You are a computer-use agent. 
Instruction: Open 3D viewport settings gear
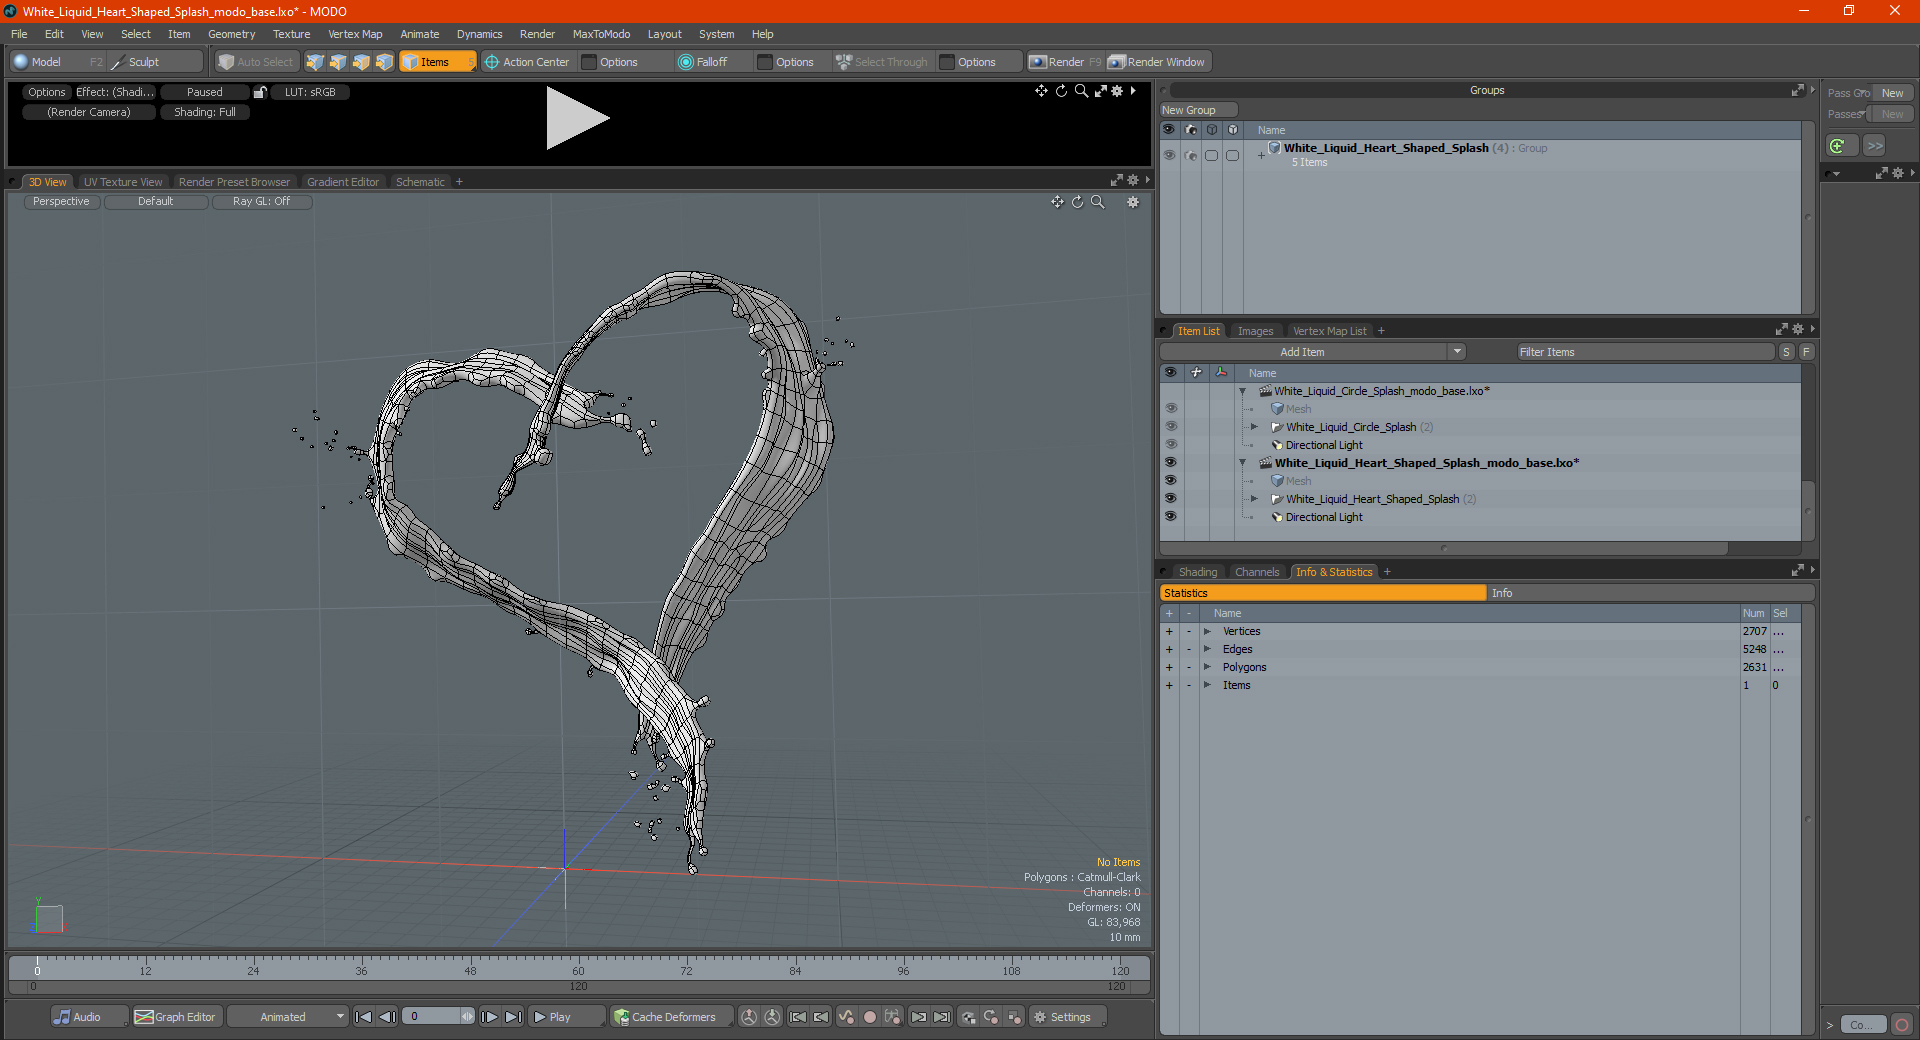coord(1133,202)
